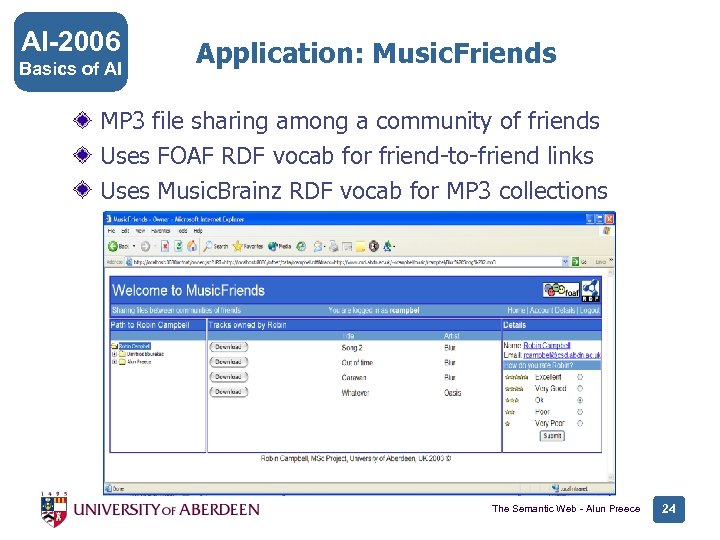Select the Very Poor rating radio button
720x540 pixels.
coord(580,423)
